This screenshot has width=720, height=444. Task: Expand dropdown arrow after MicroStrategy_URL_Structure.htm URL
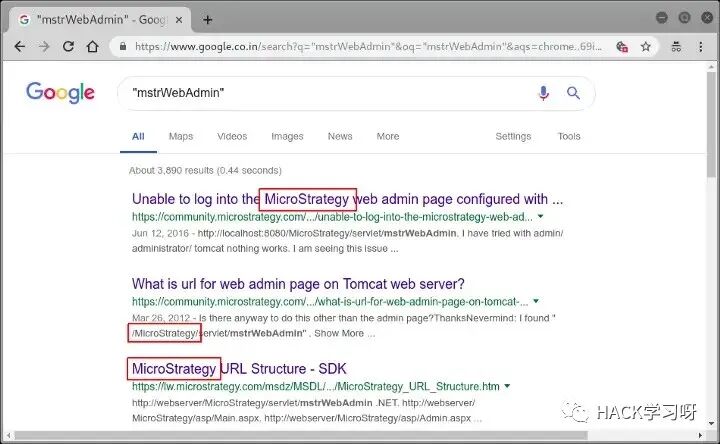tap(507, 386)
